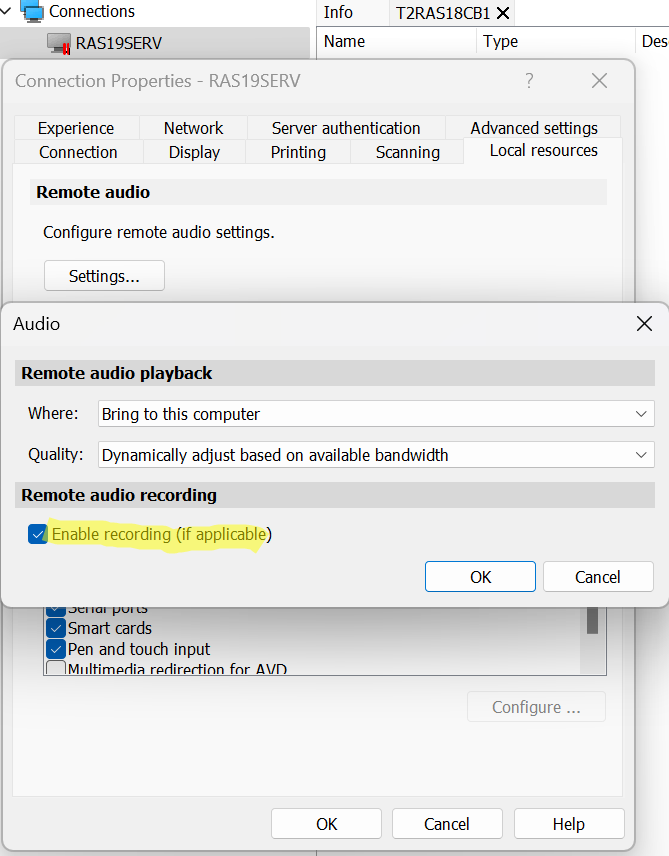Enable Multimedia redirection for AVD
Viewport: 669px width, 856px height.
click(55, 669)
